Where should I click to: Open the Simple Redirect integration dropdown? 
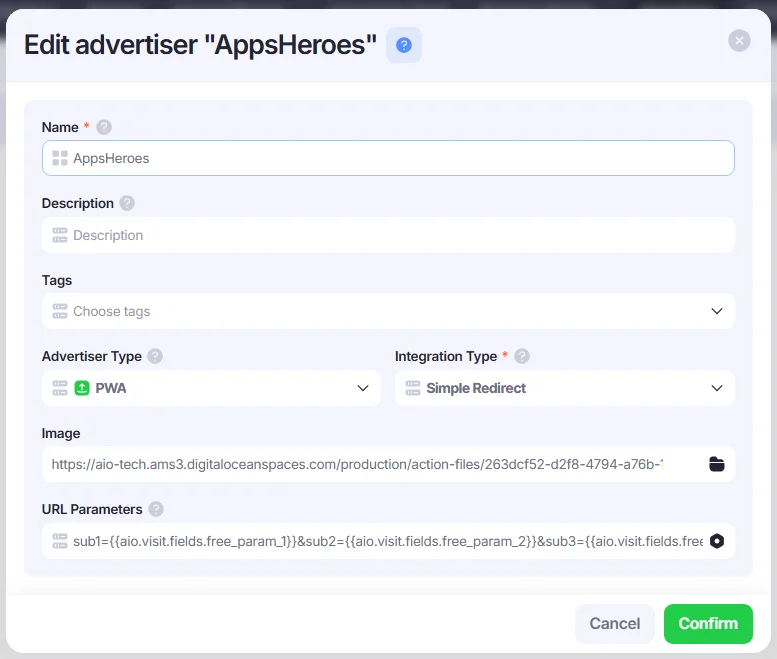pos(564,388)
